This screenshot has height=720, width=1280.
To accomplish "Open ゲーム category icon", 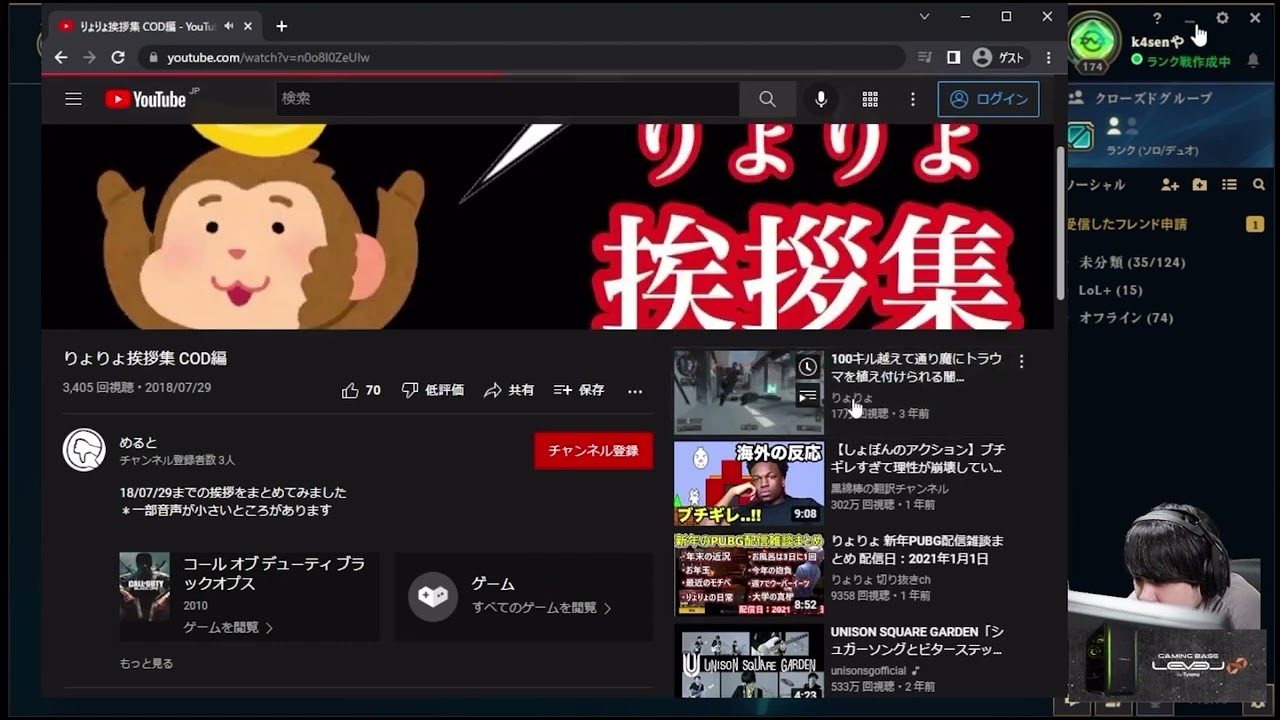I will tap(432, 596).
